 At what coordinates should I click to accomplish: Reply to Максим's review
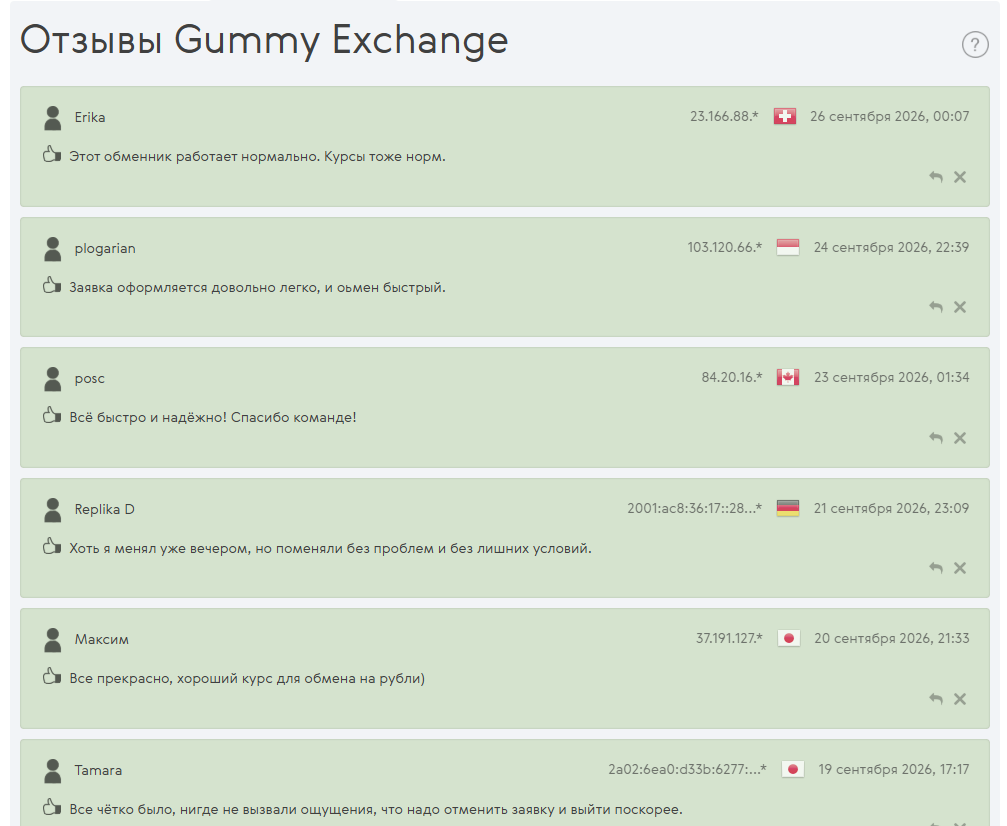pyautogui.click(x=936, y=699)
